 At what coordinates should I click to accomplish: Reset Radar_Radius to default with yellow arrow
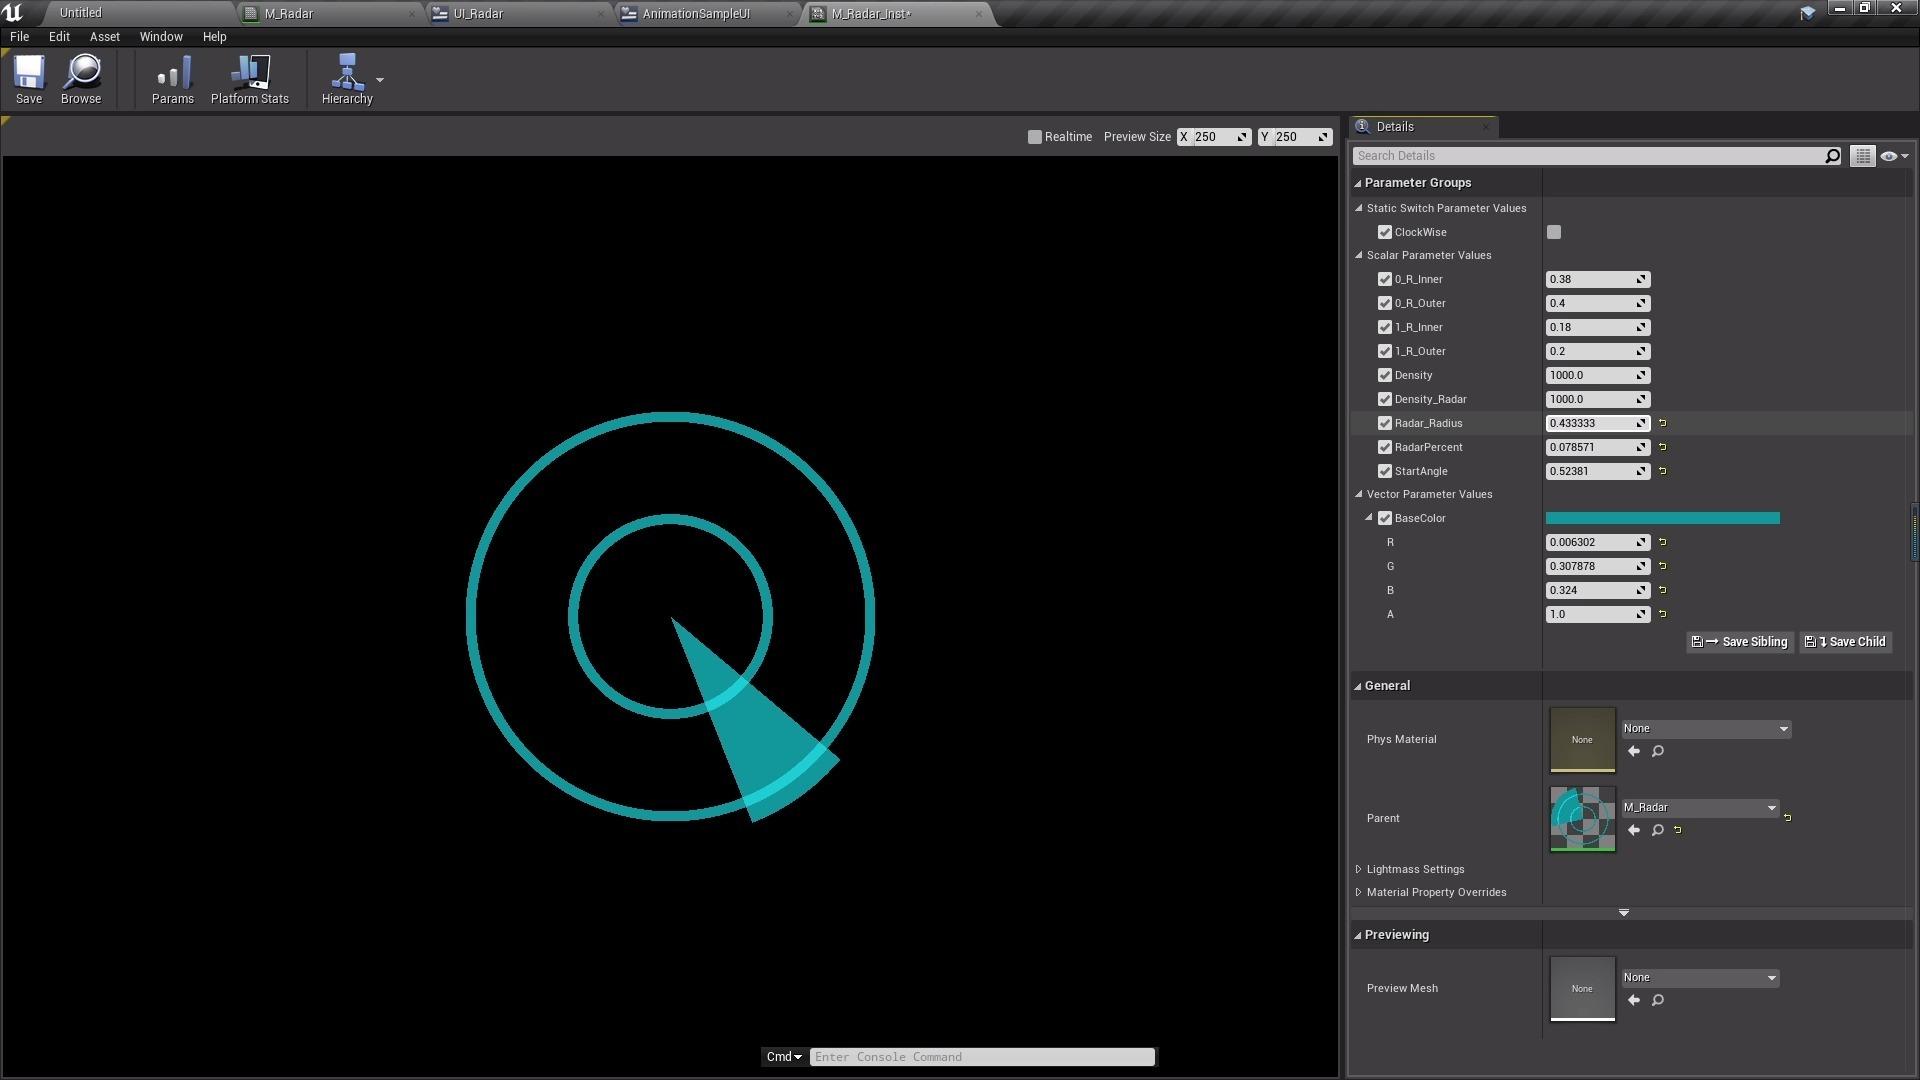coord(1663,423)
